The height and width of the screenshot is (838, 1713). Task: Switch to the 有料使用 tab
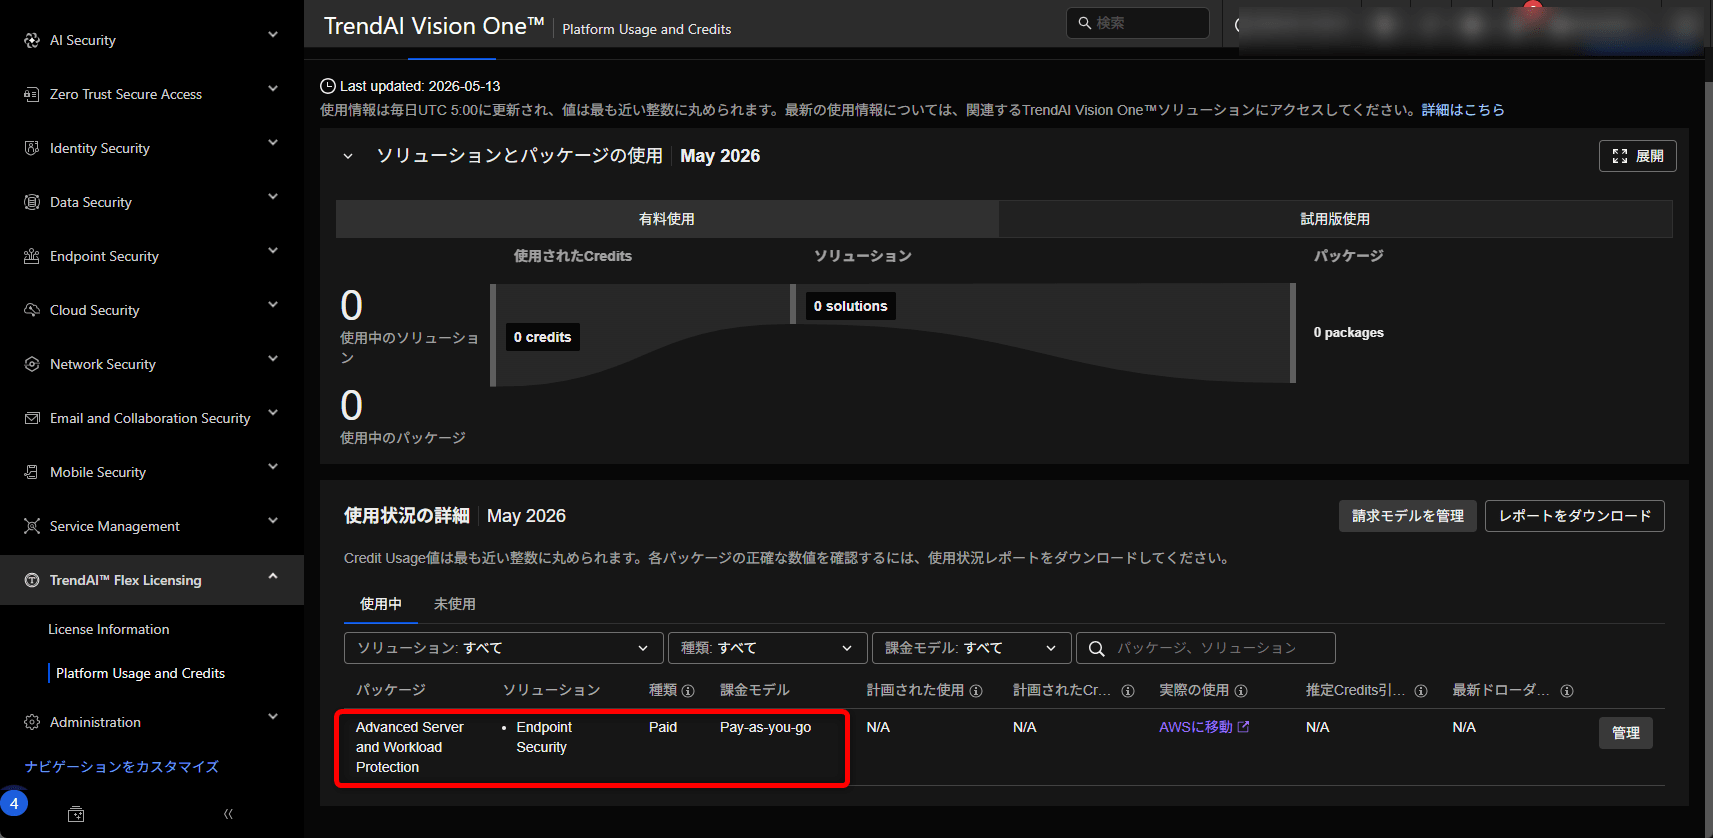667,219
